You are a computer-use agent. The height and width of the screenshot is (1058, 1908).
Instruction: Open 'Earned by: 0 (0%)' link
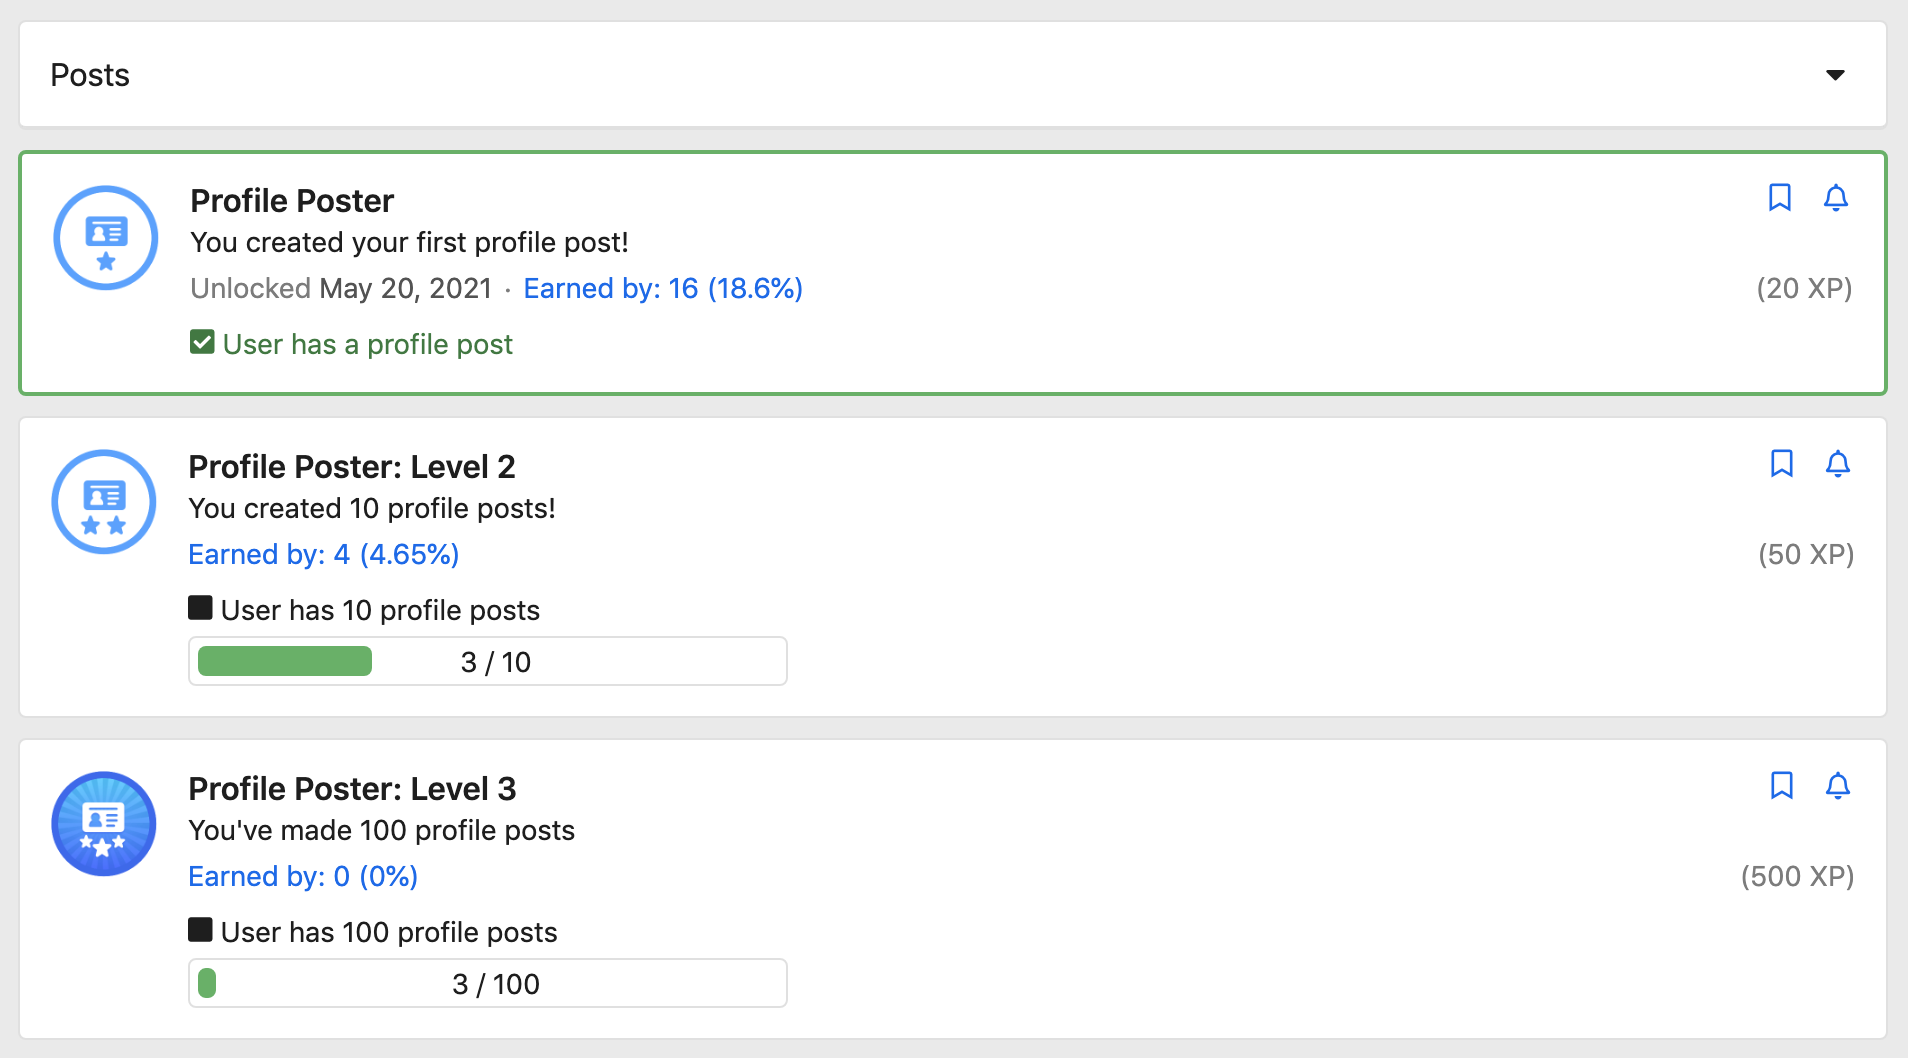click(x=303, y=877)
